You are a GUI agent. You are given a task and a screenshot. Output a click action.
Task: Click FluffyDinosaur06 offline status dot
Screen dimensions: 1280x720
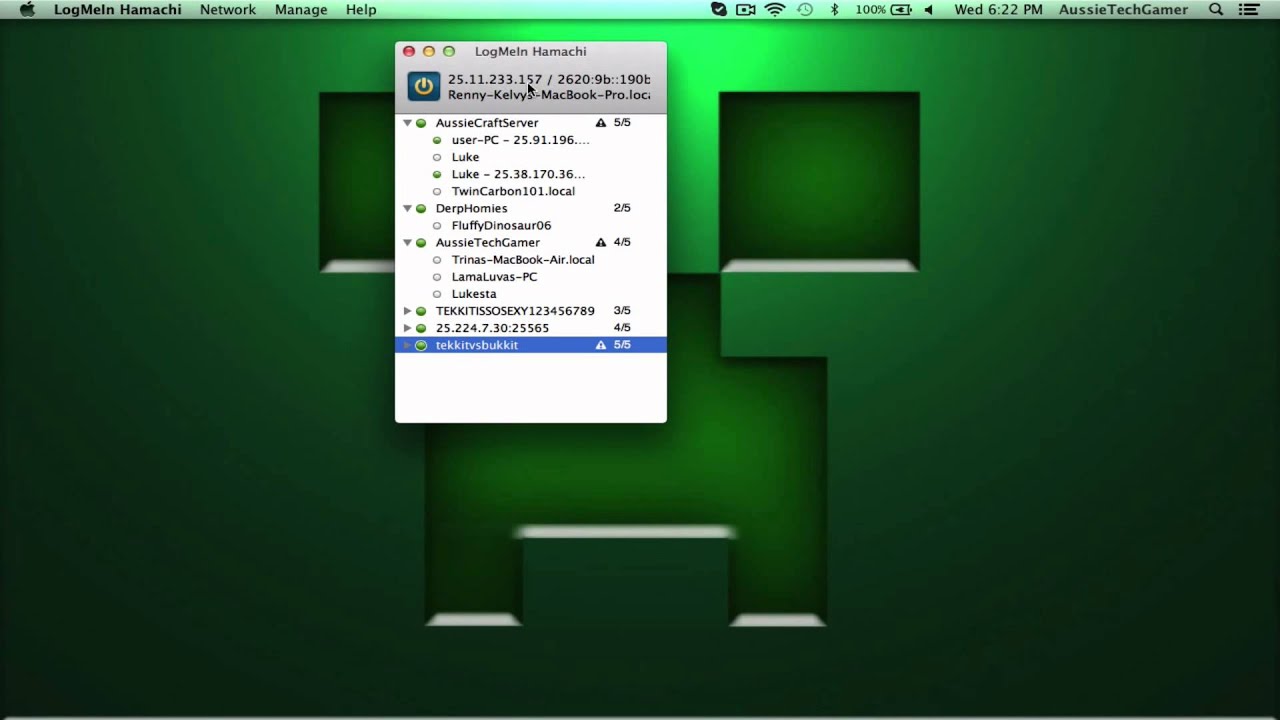[437, 225]
